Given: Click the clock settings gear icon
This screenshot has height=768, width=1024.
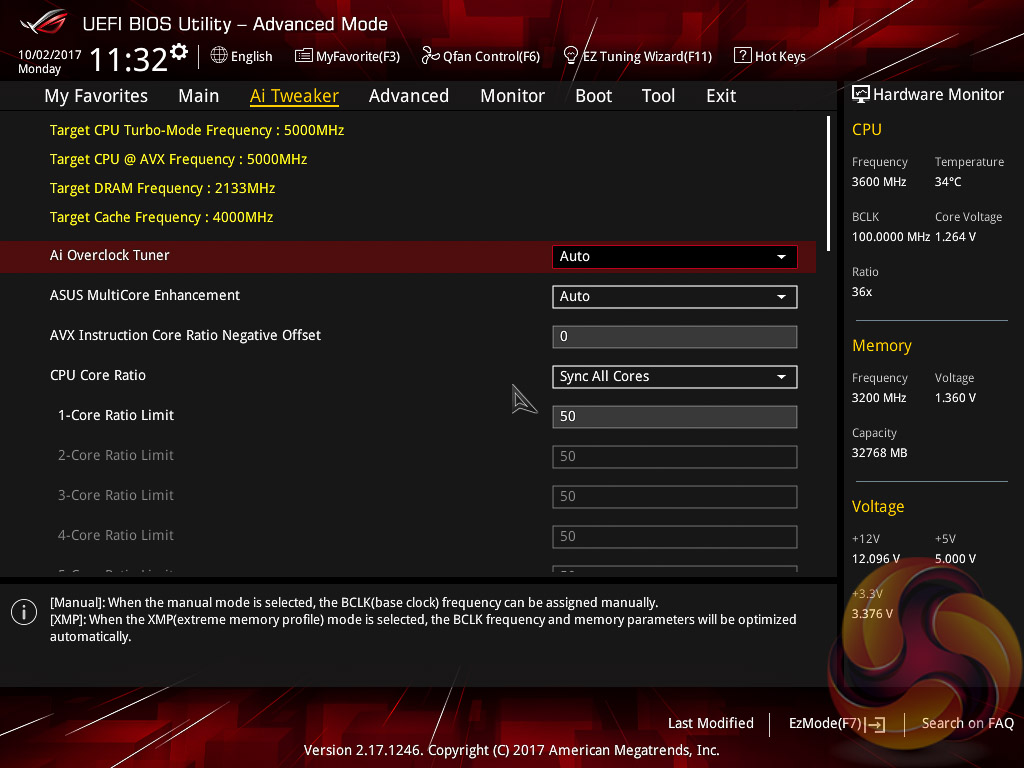Looking at the screenshot, I should (179, 51).
